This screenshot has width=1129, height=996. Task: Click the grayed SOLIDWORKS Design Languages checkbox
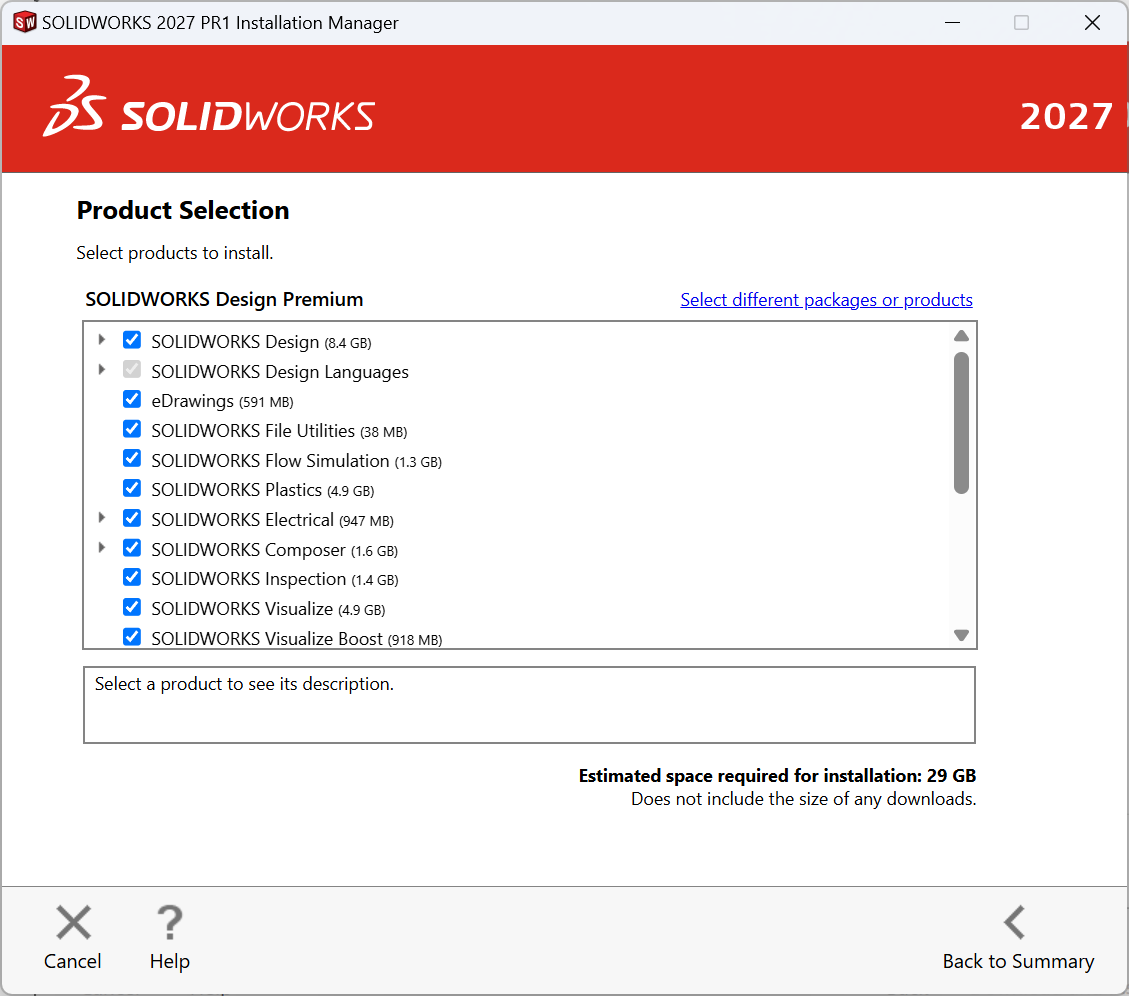[132, 369]
